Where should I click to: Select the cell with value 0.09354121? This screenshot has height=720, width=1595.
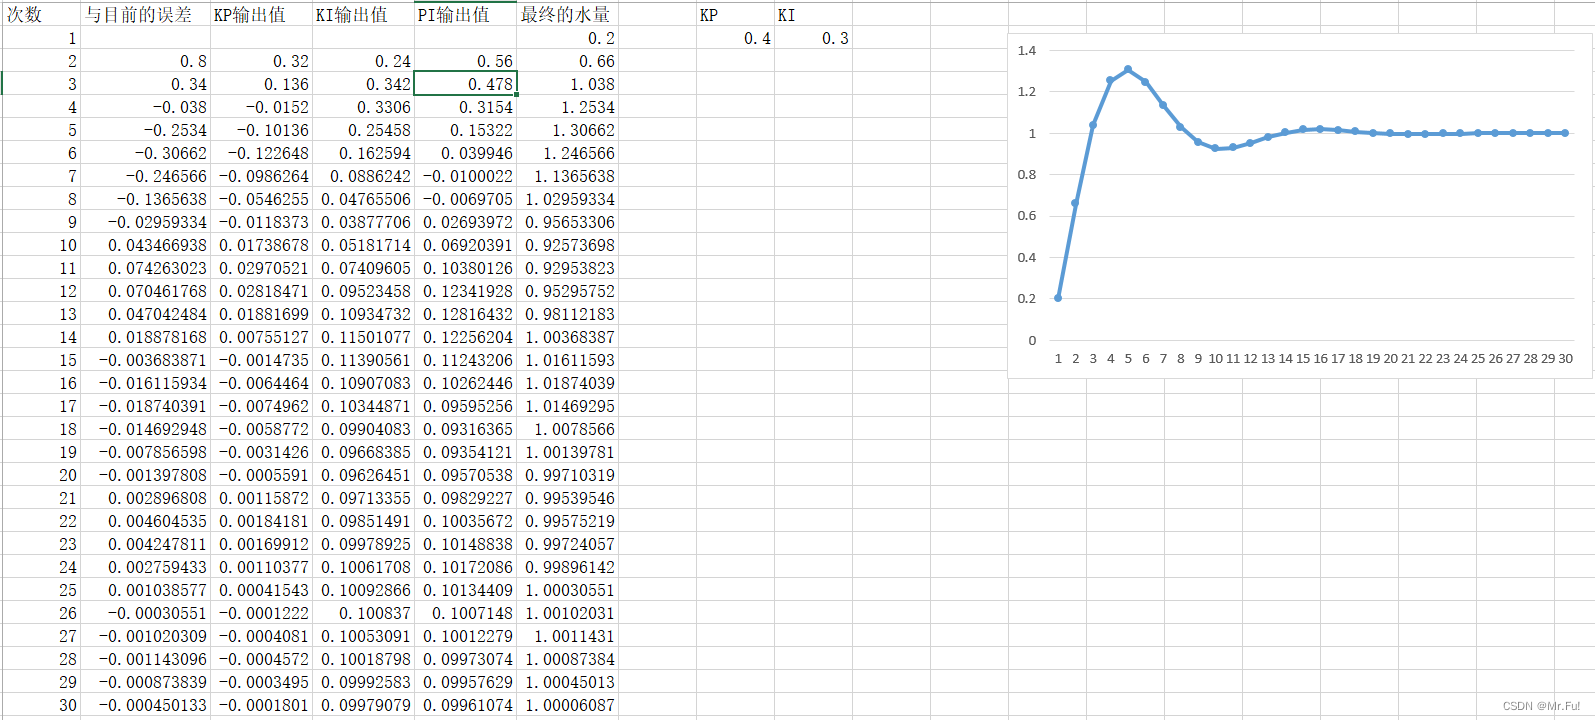coord(466,452)
